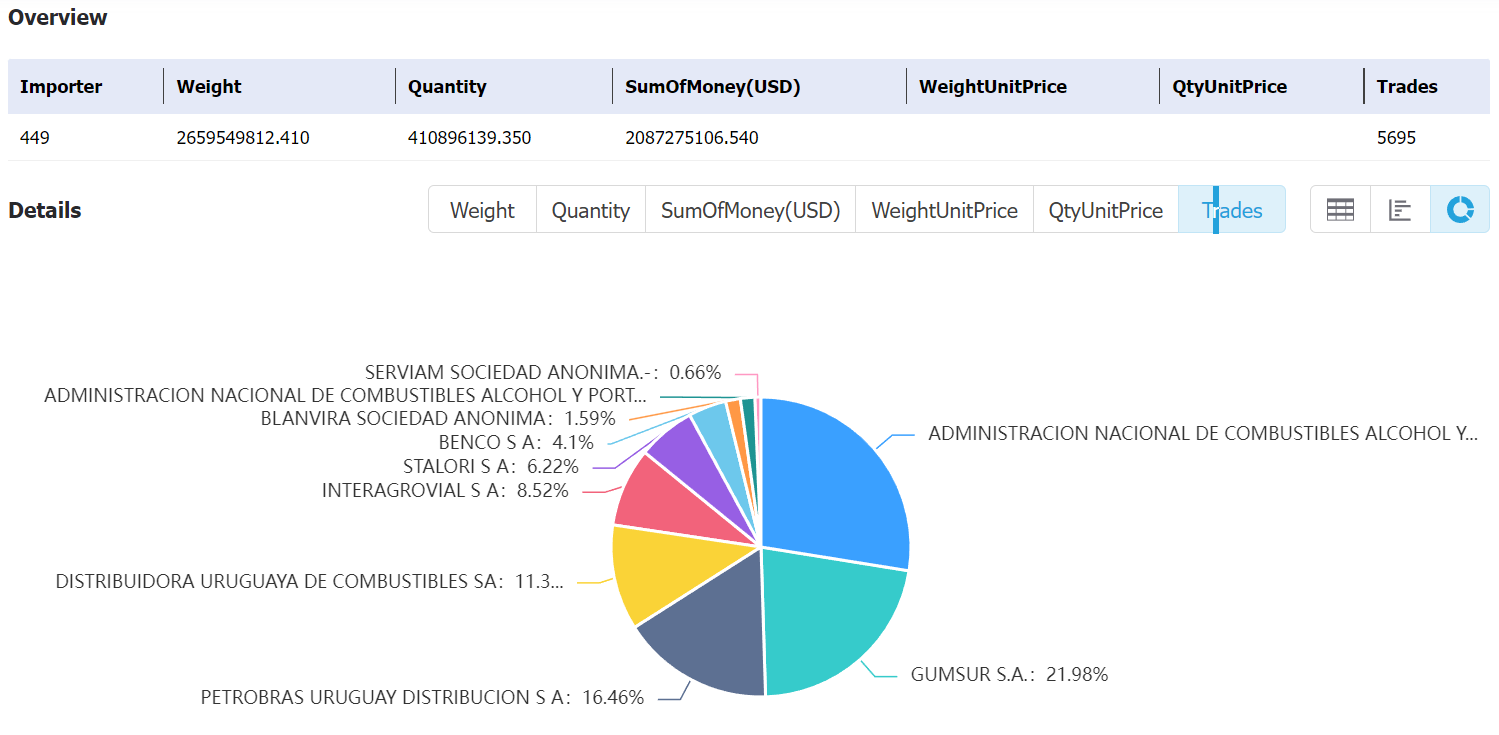Click the DISTRIBUIDORA URUGUAYA DE COMBUSTIBLES label
1499x735 pixels.
click(x=309, y=581)
